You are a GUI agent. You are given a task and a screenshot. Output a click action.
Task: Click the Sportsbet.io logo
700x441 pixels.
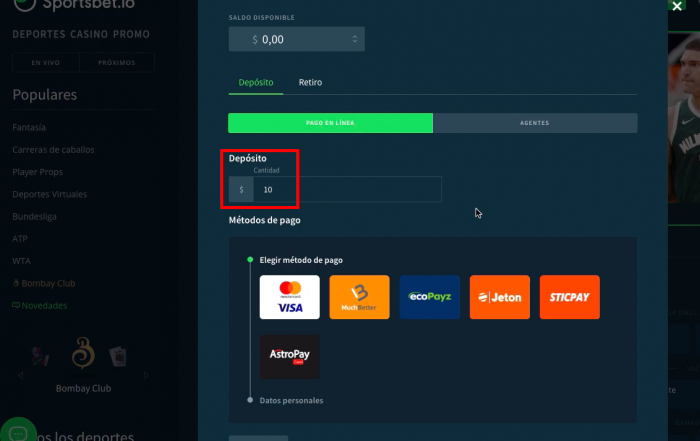(74, 5)
